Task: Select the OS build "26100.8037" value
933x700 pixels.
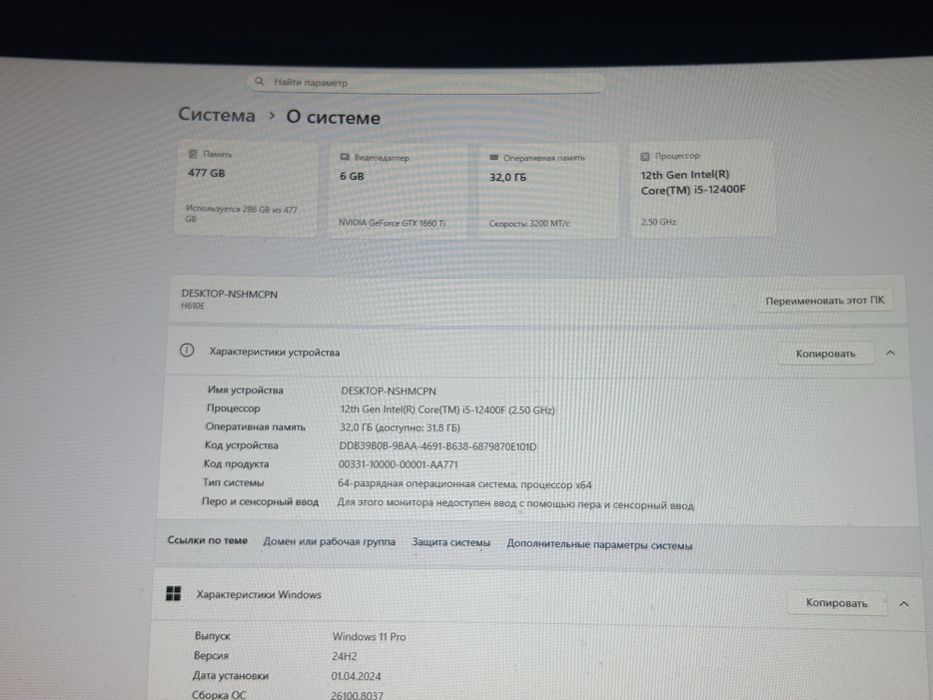Action: click(357, 695)
